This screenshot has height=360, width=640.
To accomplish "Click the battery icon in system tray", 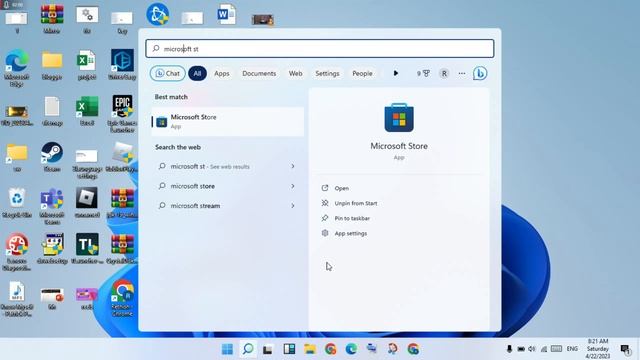I will coord(521,349).
